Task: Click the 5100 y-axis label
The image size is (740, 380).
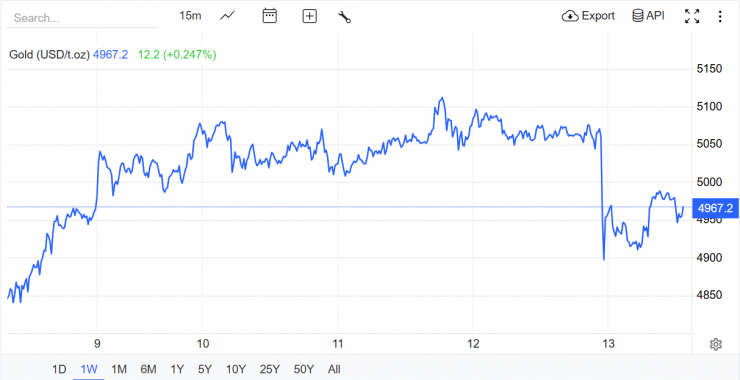Action: (x=709, y=107)
